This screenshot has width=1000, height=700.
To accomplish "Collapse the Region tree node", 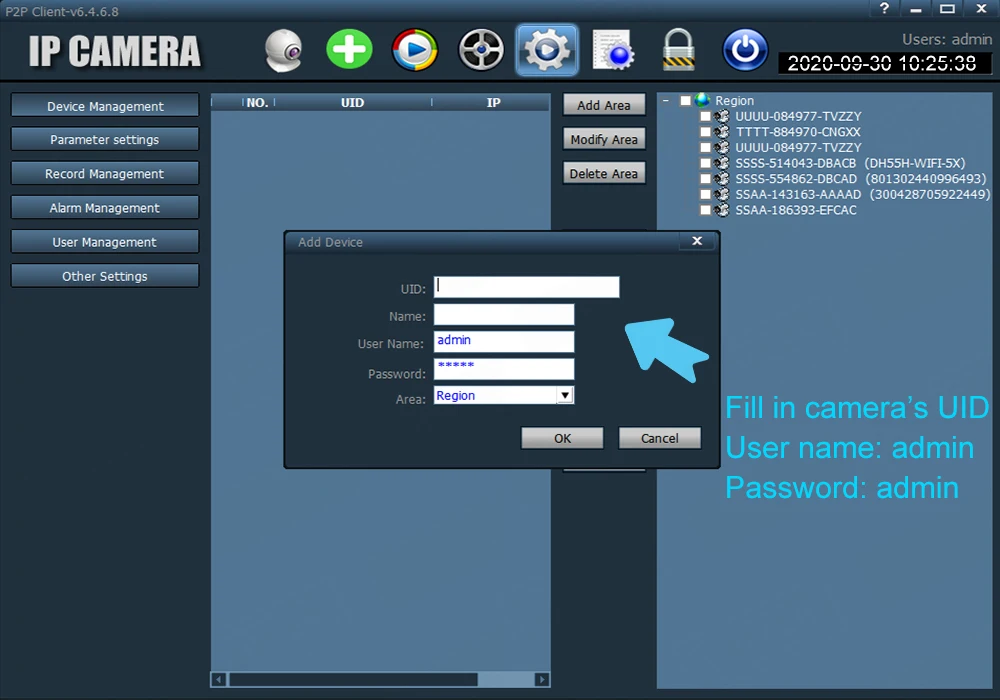I will click(x=666, y=101).
